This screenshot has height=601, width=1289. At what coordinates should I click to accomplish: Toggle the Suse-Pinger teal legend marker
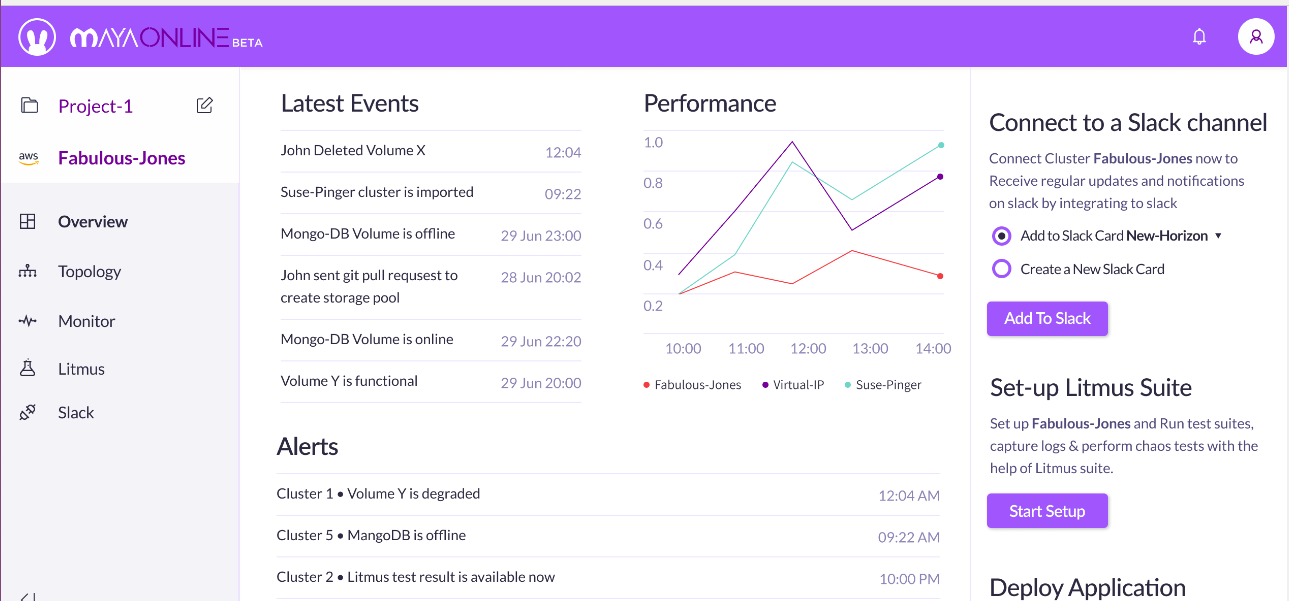848,385
